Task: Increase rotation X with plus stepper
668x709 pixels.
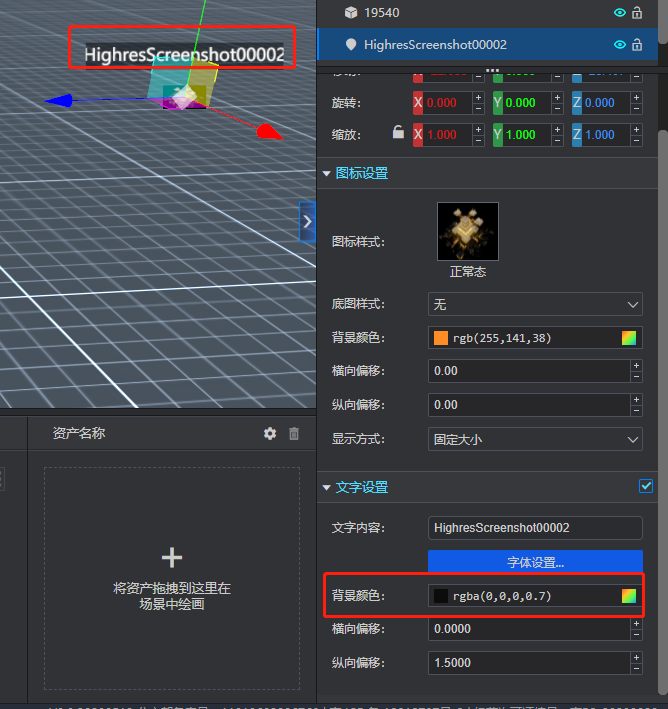Action: tap(478, 97)
